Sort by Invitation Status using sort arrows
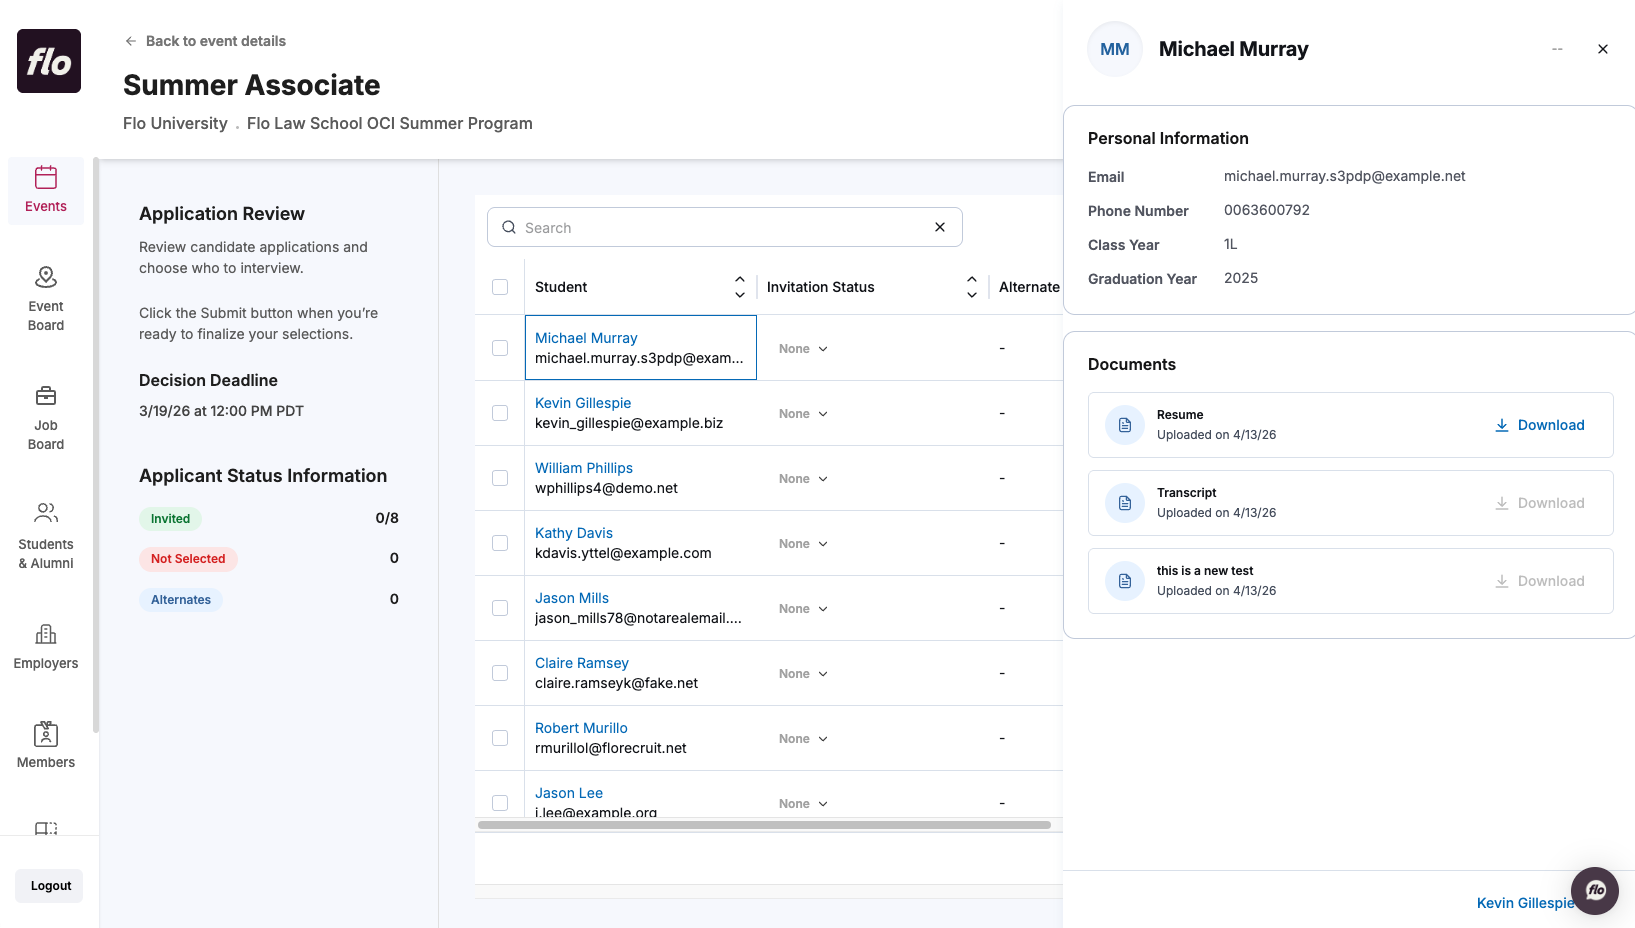Screen dimensions: 1635x928 click(972, 287)
